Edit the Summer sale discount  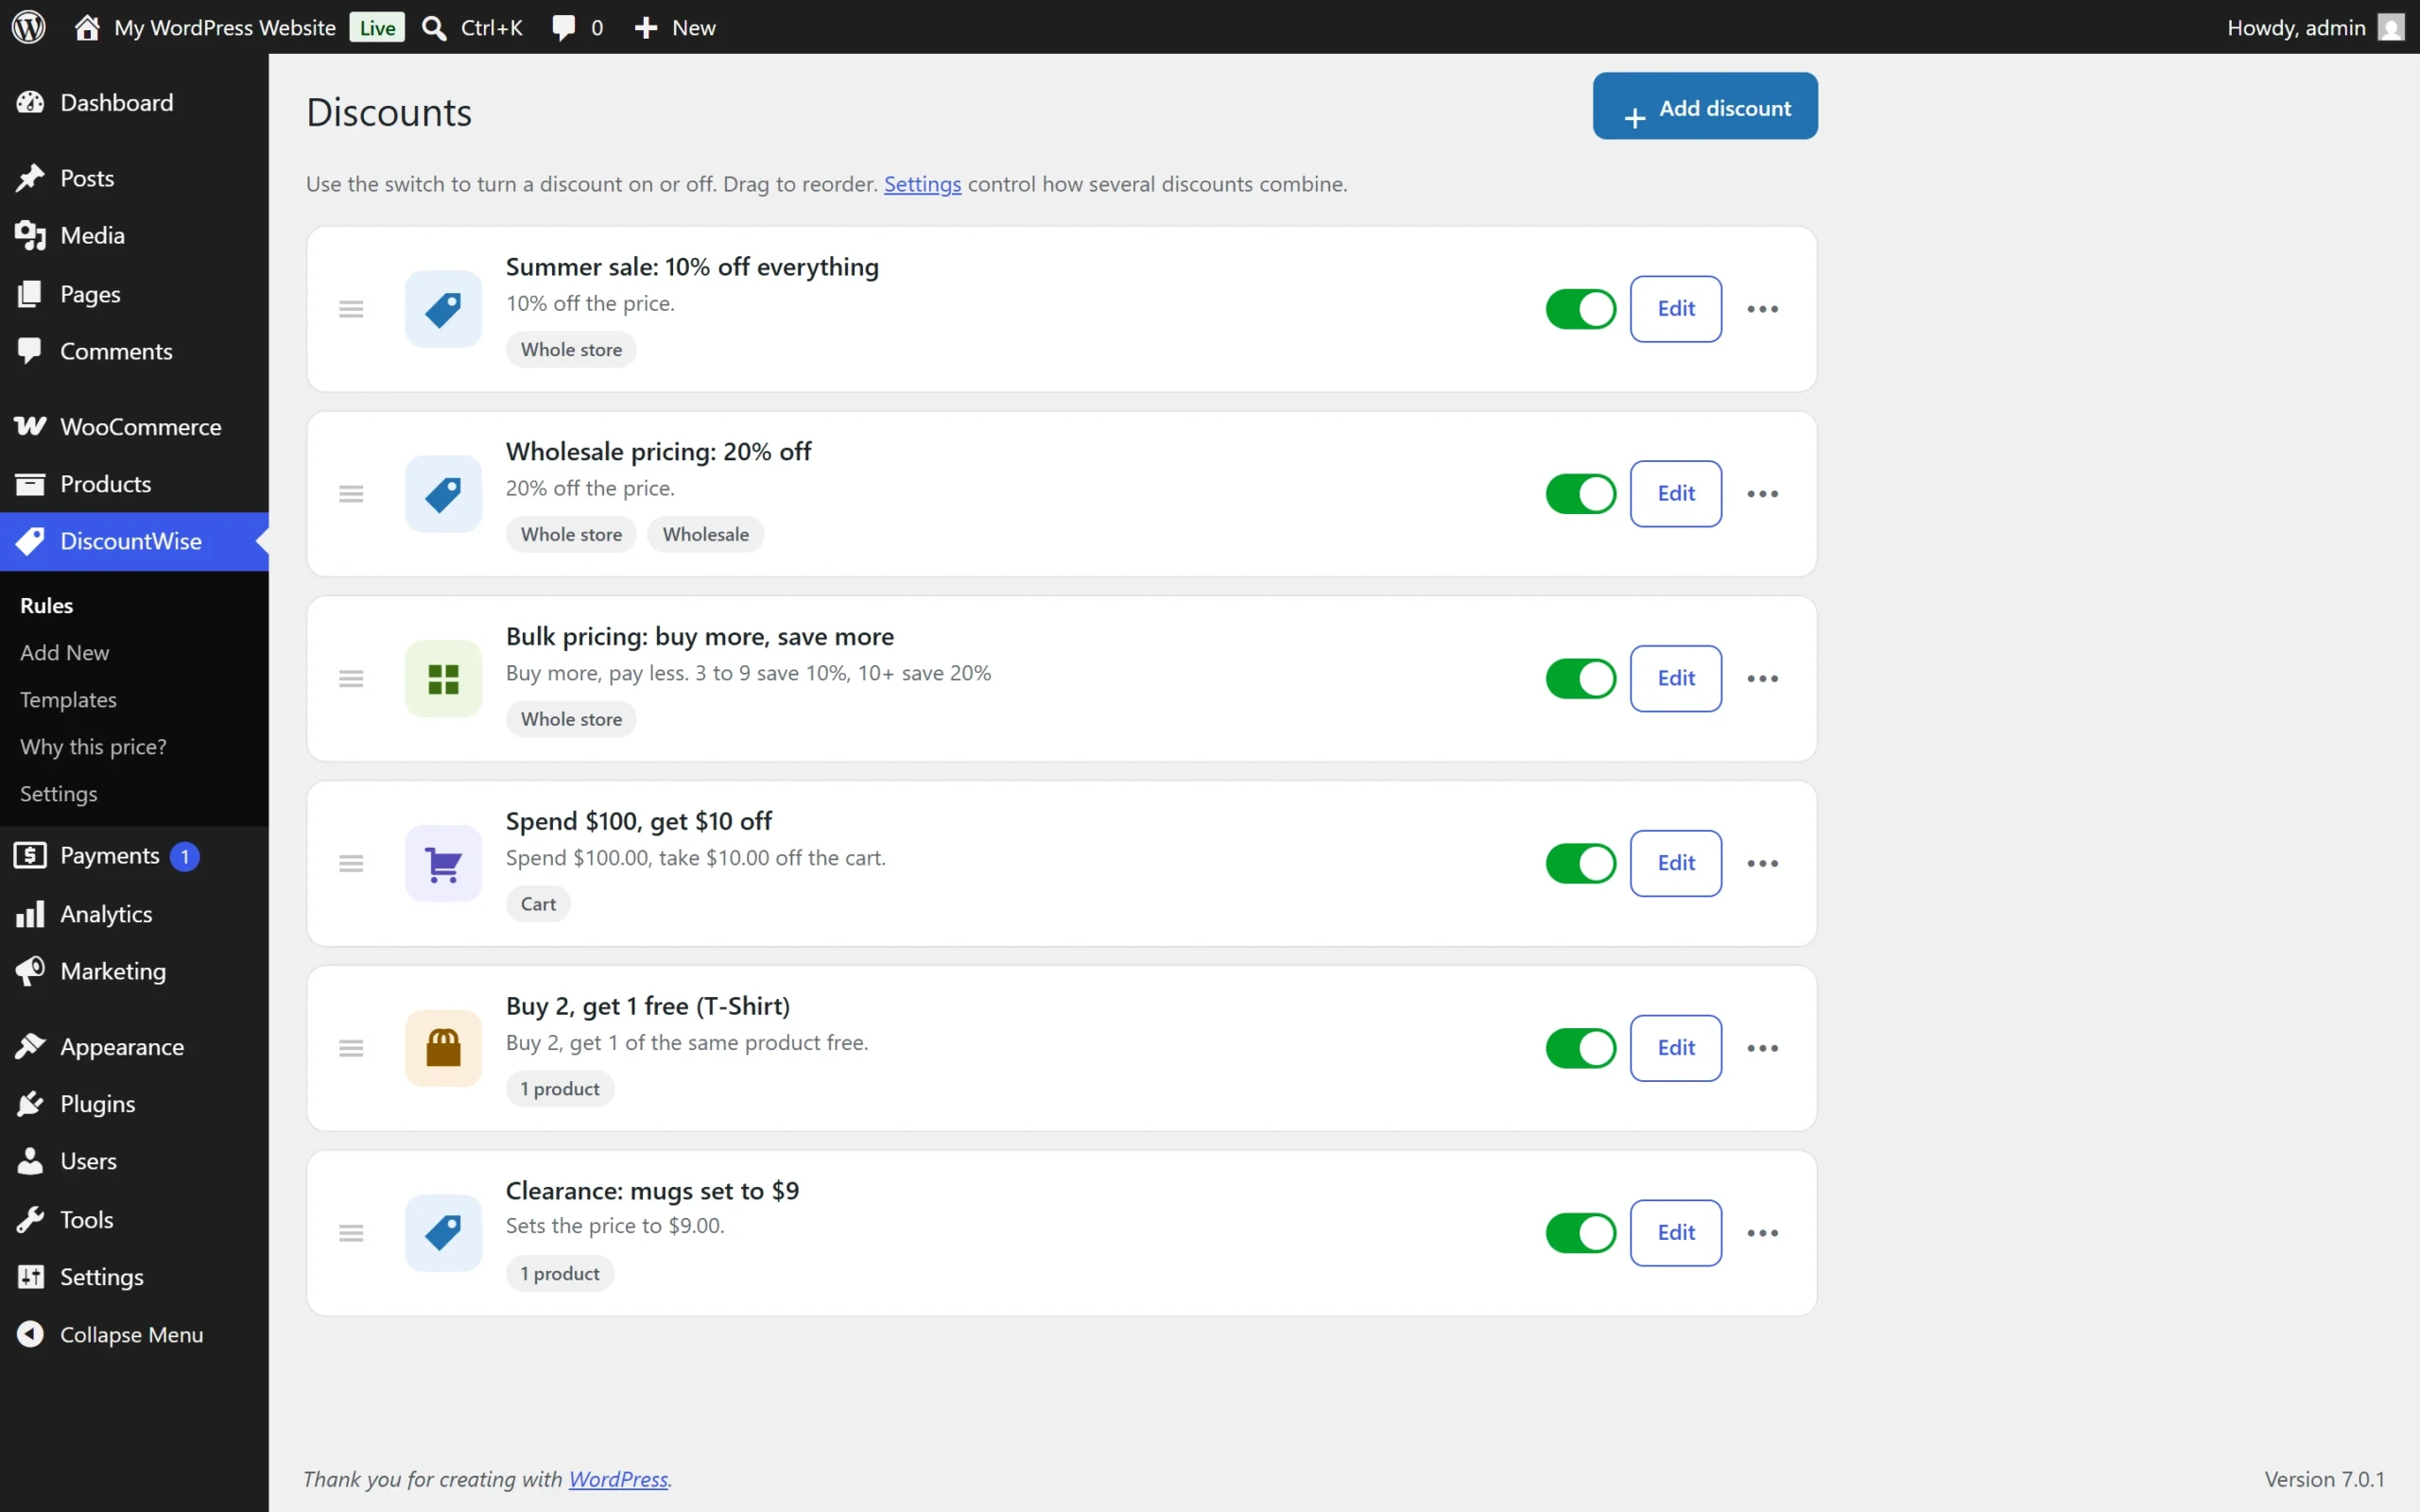1676,309
